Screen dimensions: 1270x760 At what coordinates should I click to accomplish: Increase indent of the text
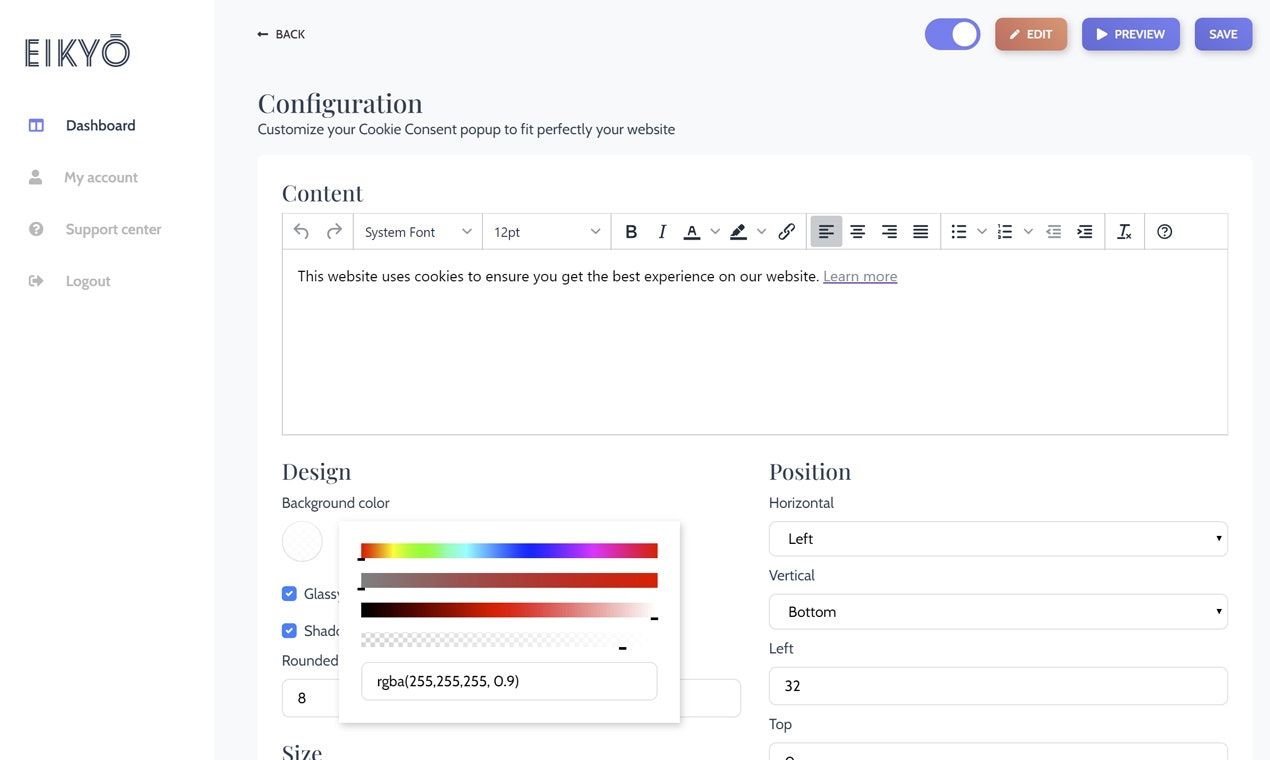coord(1085,232)
